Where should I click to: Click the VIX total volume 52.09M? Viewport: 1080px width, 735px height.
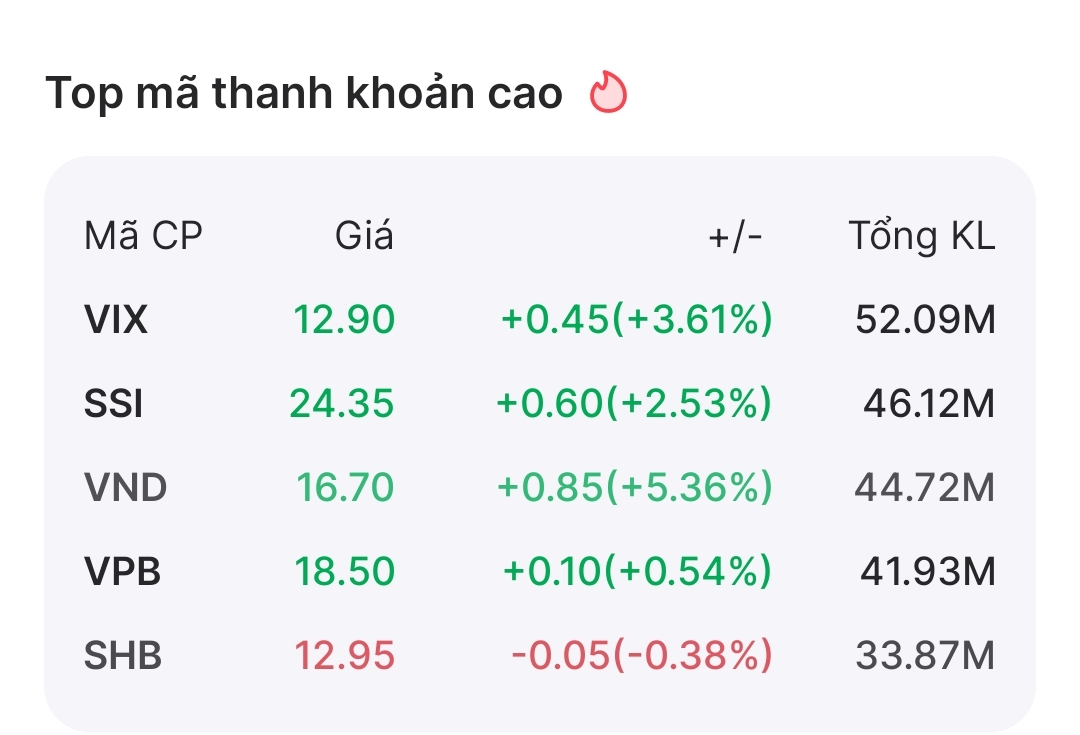[925, 320]
